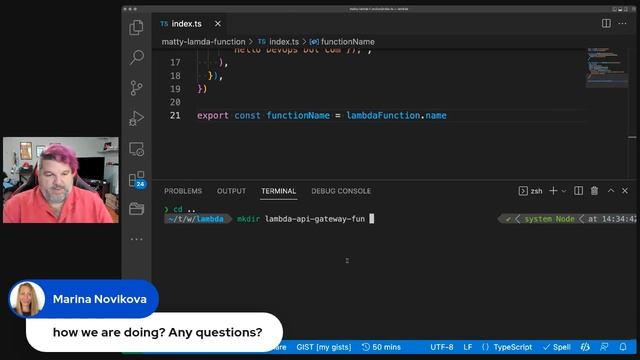Open Extensions view with 24 badge
This screenshot has width=640, height=360.
(137, 180)
